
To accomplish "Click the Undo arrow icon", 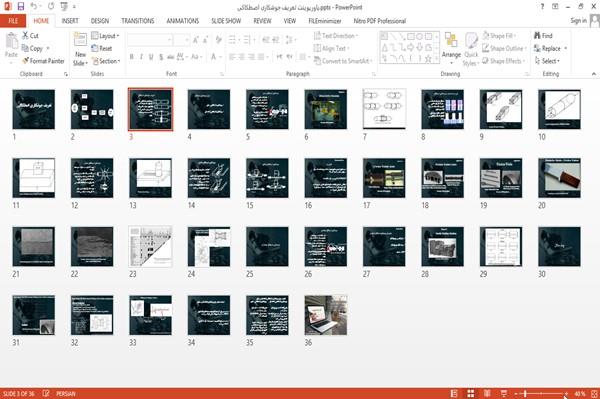I will (34, 7).
